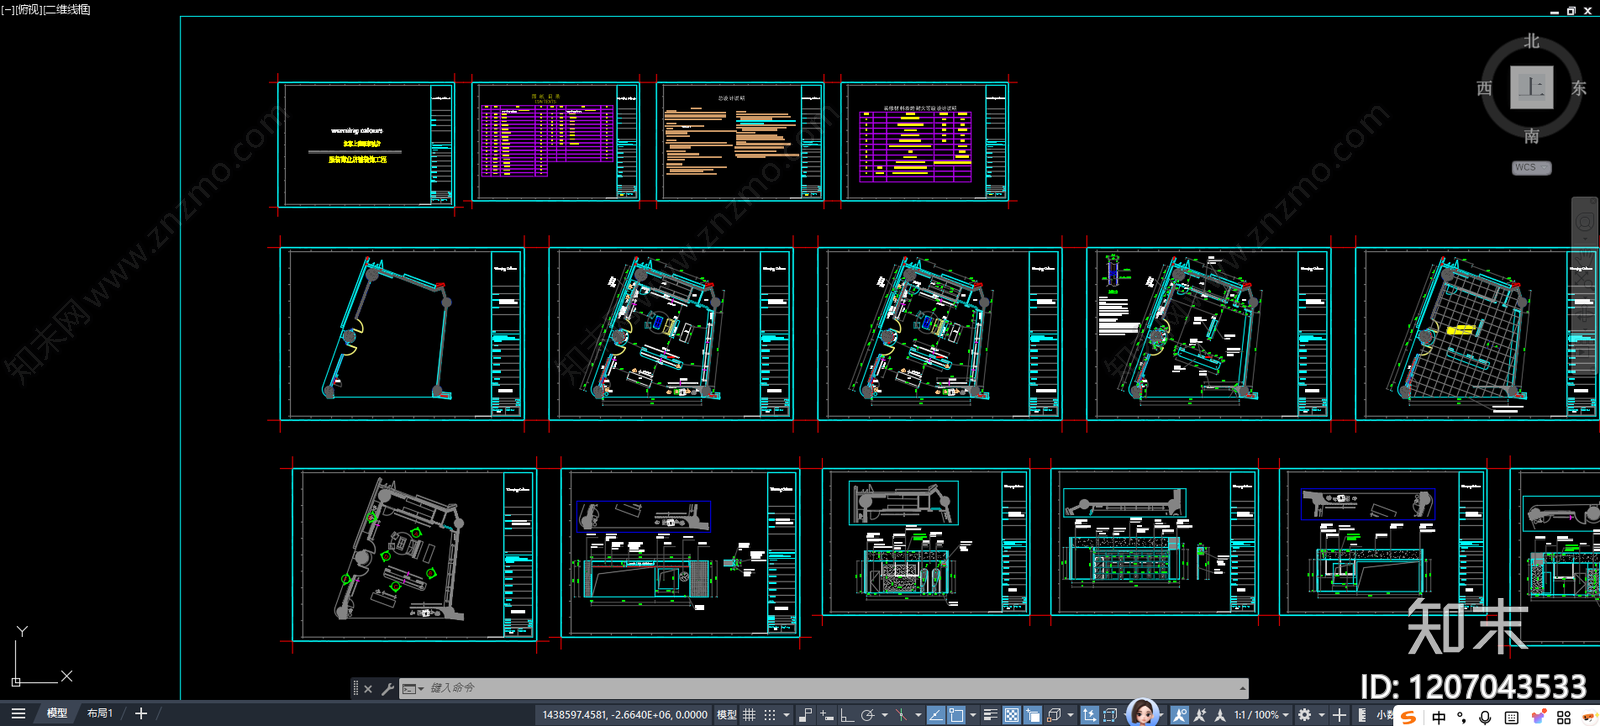Click the [-][俯视][二维线框] viewport label
The height and width of the screenshot is (726, 1600).
46,9
